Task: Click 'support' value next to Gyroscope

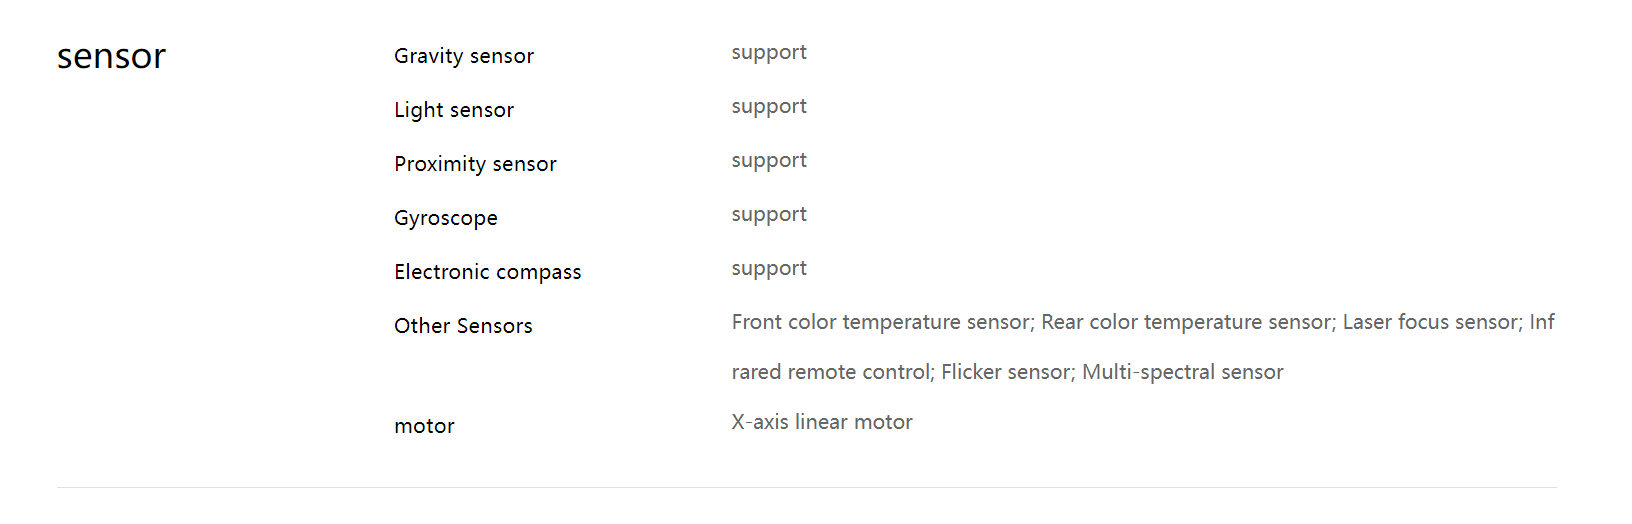Action: 769,215
